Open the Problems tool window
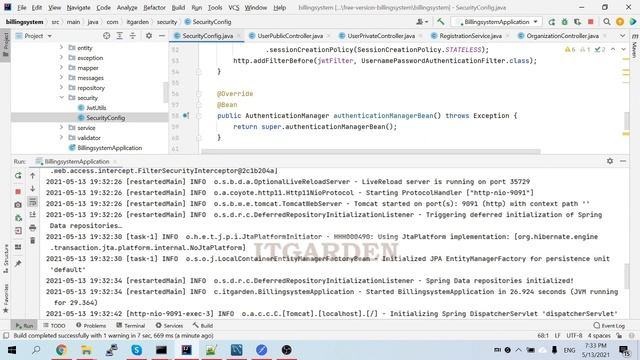Image resolution: width=640 pixels, height=360 pixels. click(91, 326)
